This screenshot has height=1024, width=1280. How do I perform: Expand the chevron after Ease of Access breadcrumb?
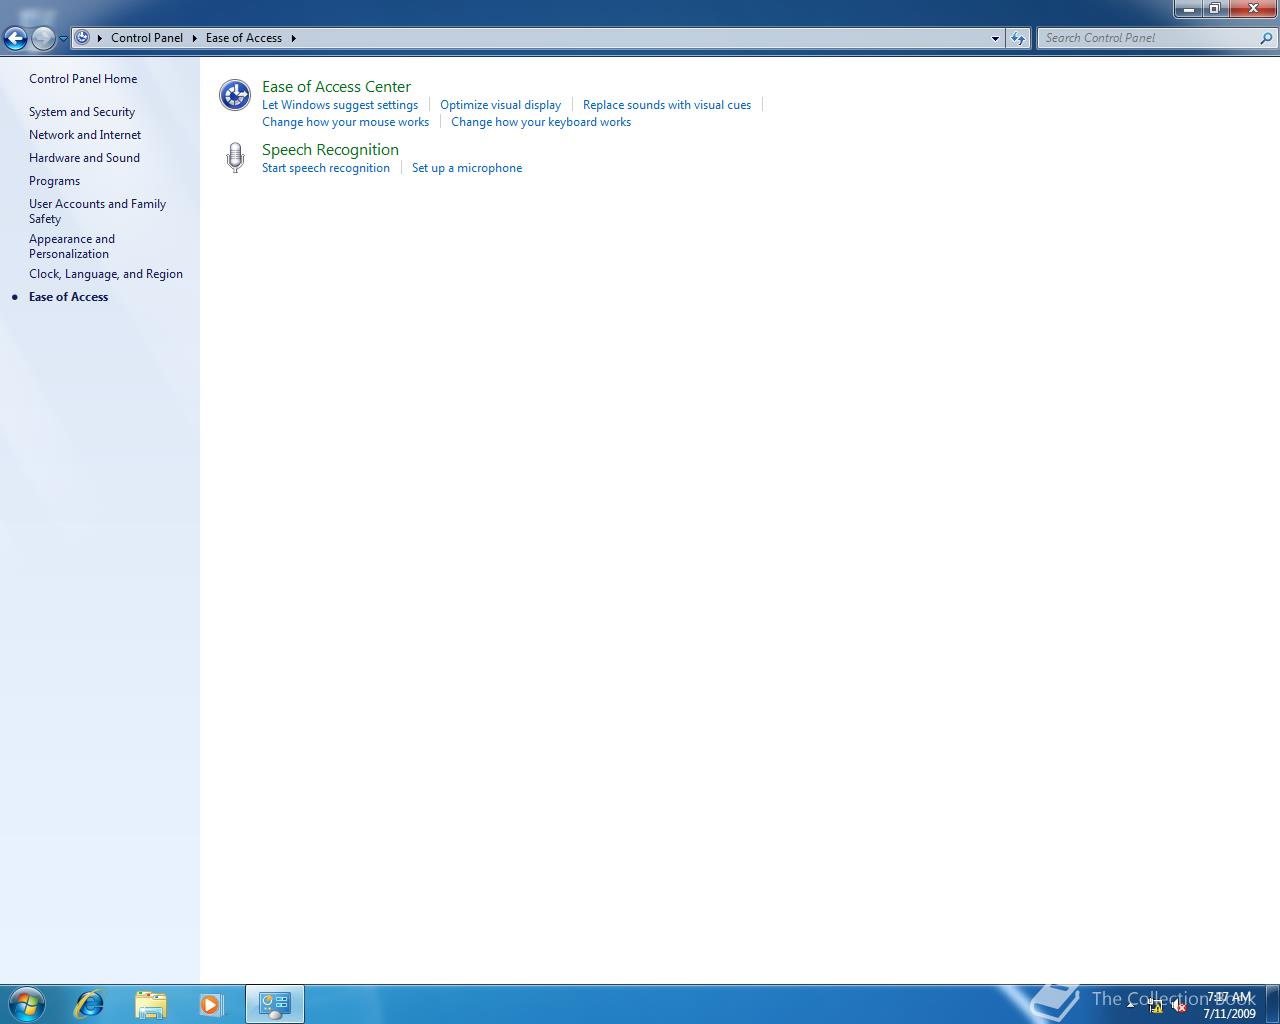click(293, 38)
